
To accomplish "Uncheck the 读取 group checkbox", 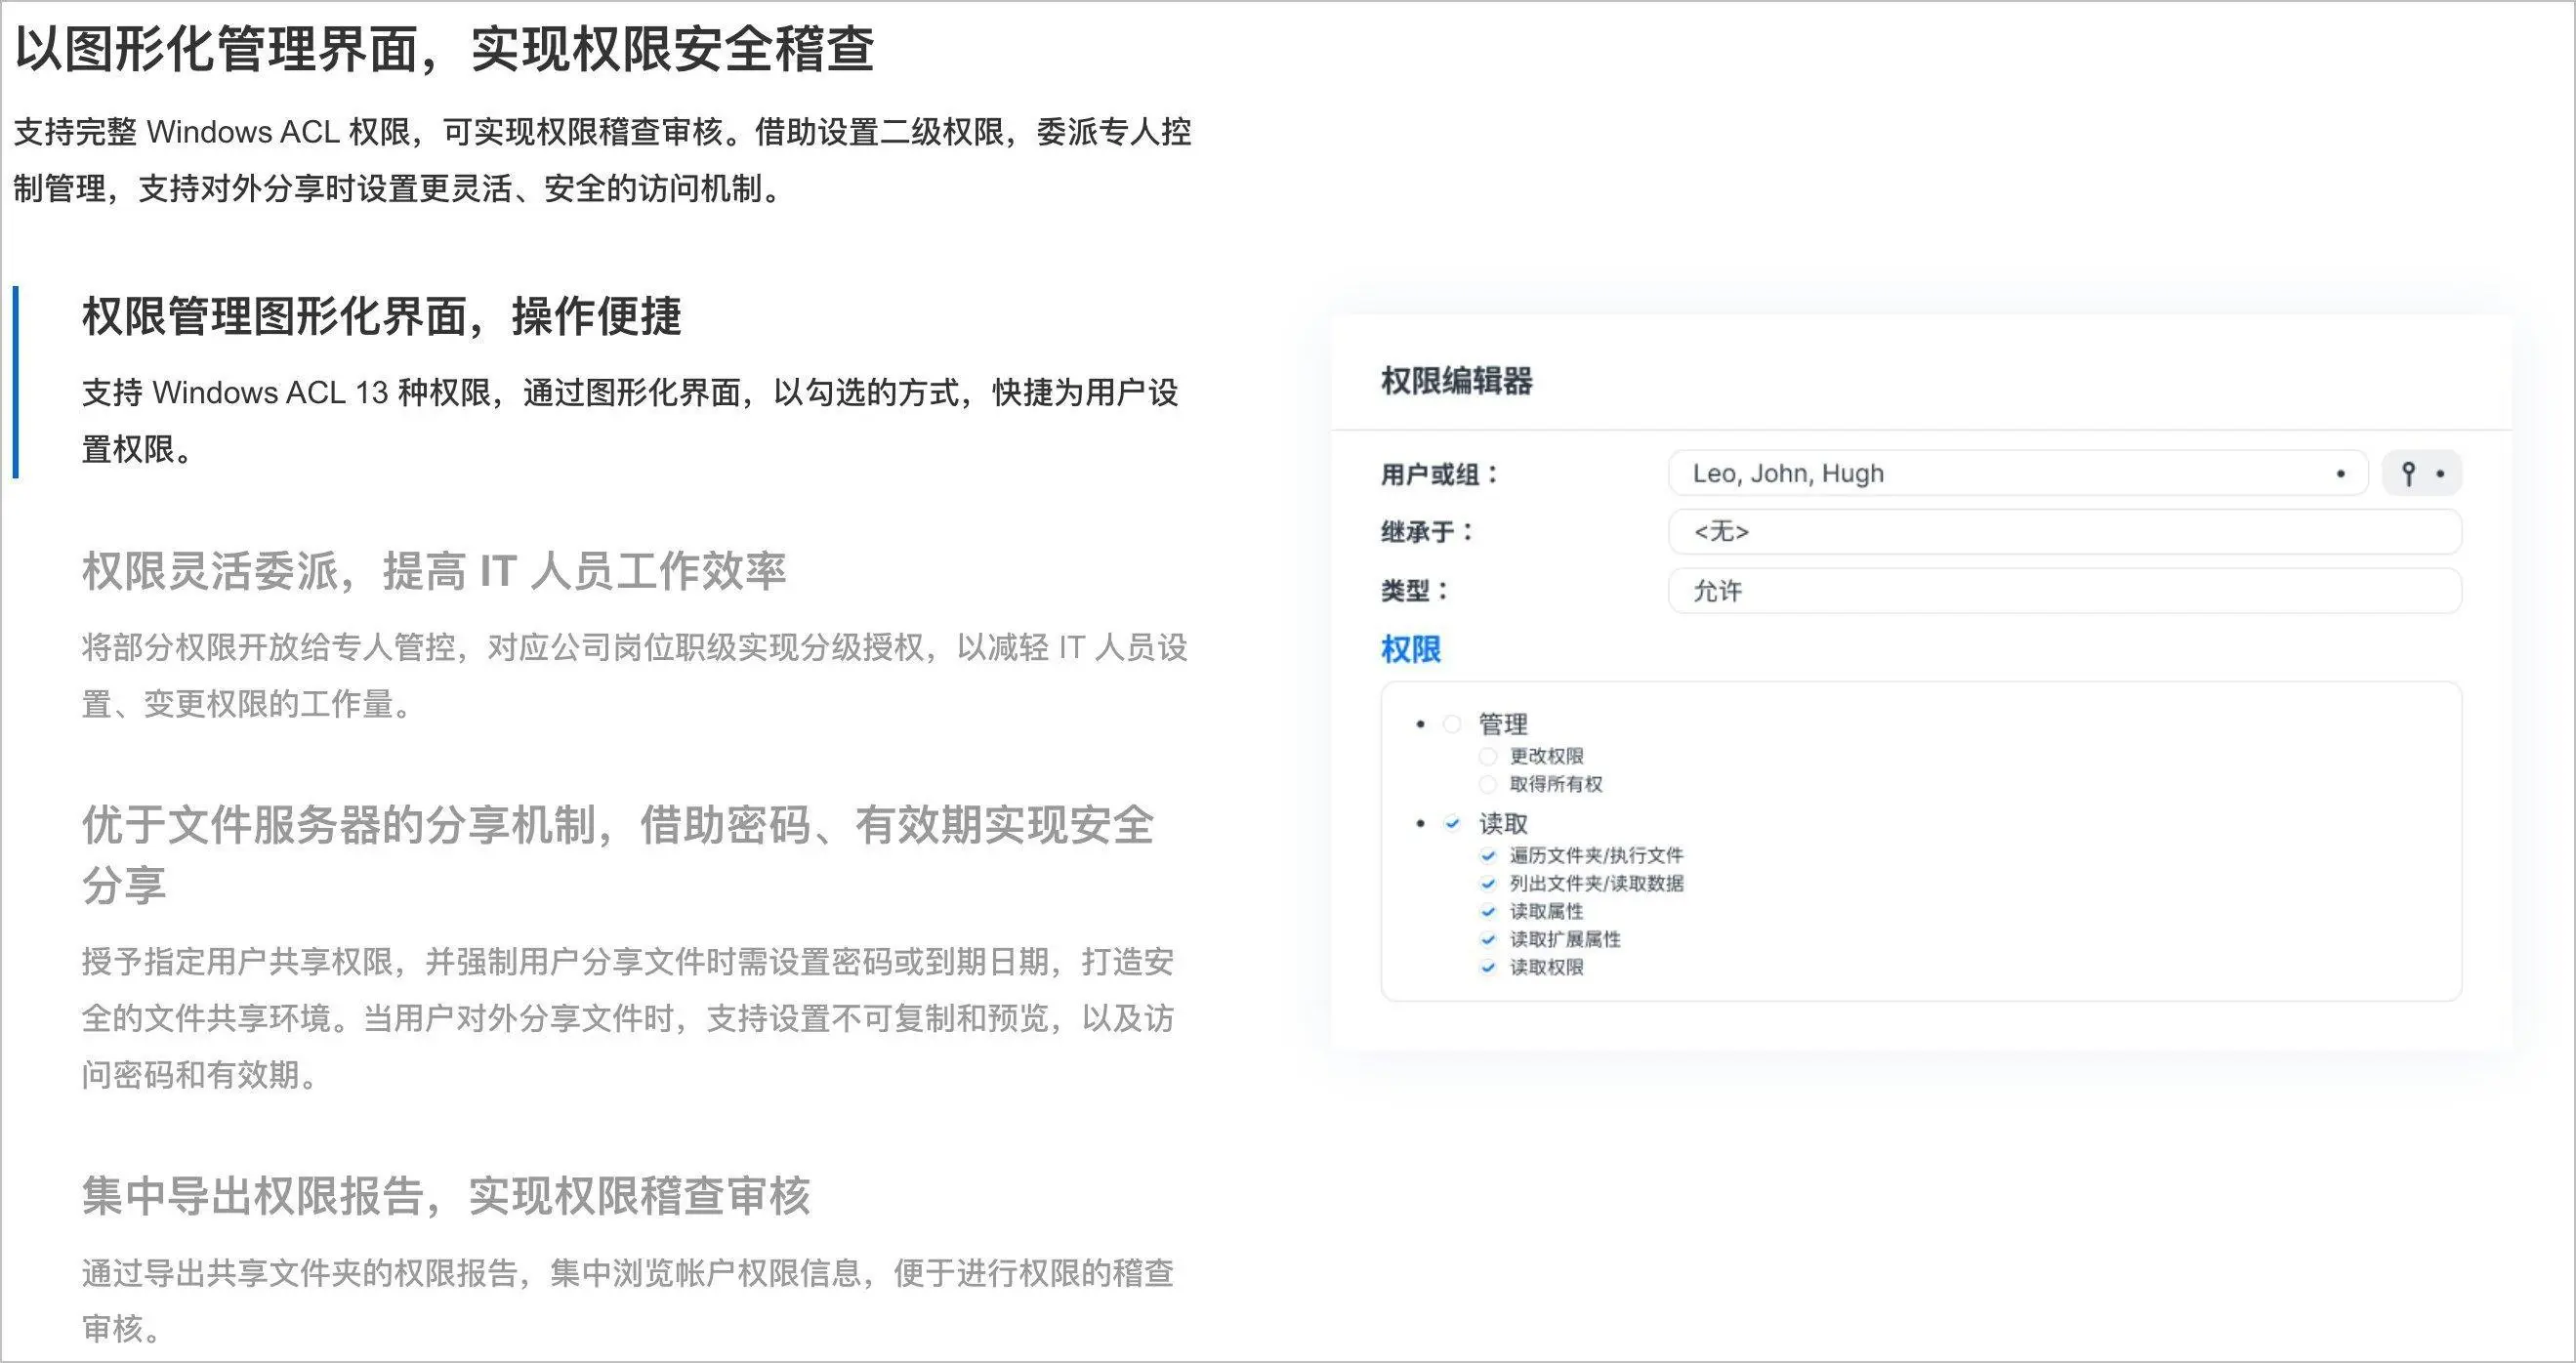I will click(1452, 824).
